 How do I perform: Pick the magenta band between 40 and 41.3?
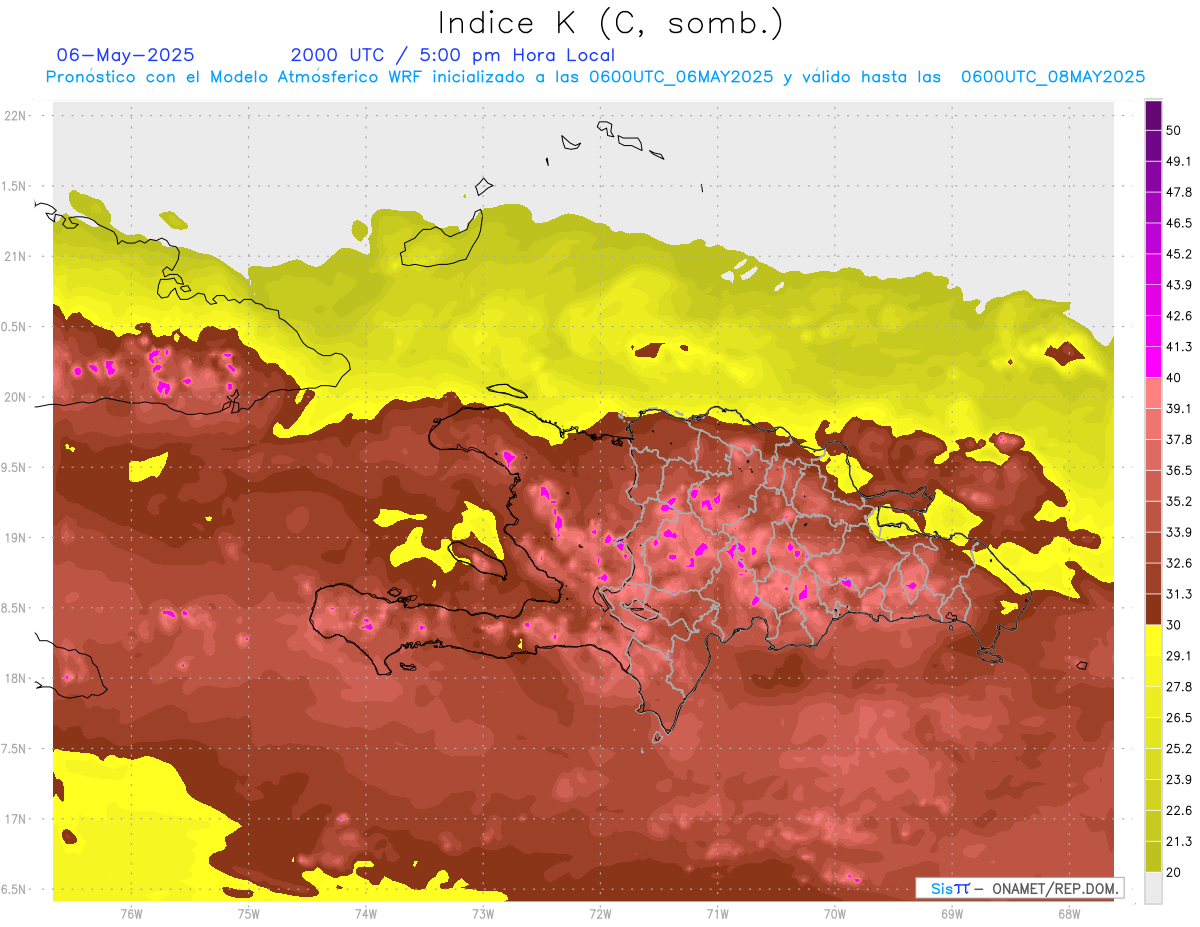click(x=1153, y=362)
